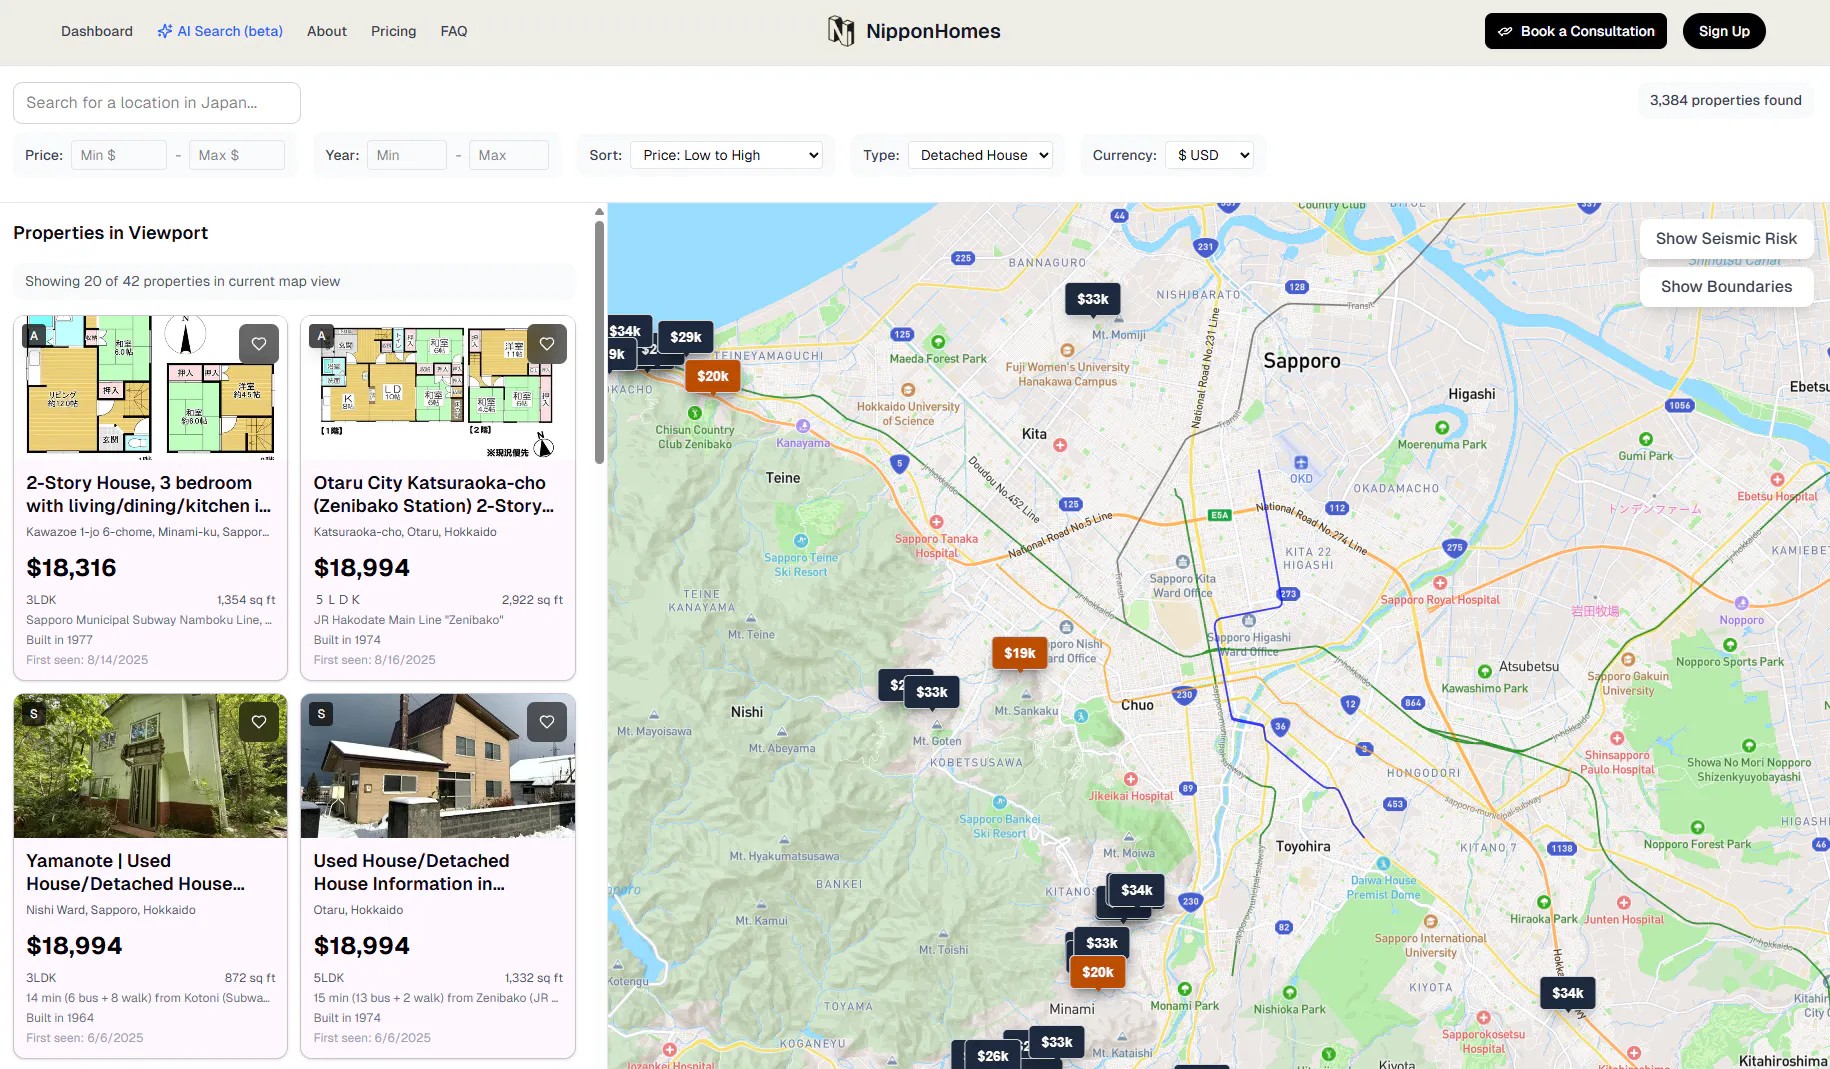
Task: Open the snowy Otaru house photo
Action: pyautogui.click(x=438, y=766)
